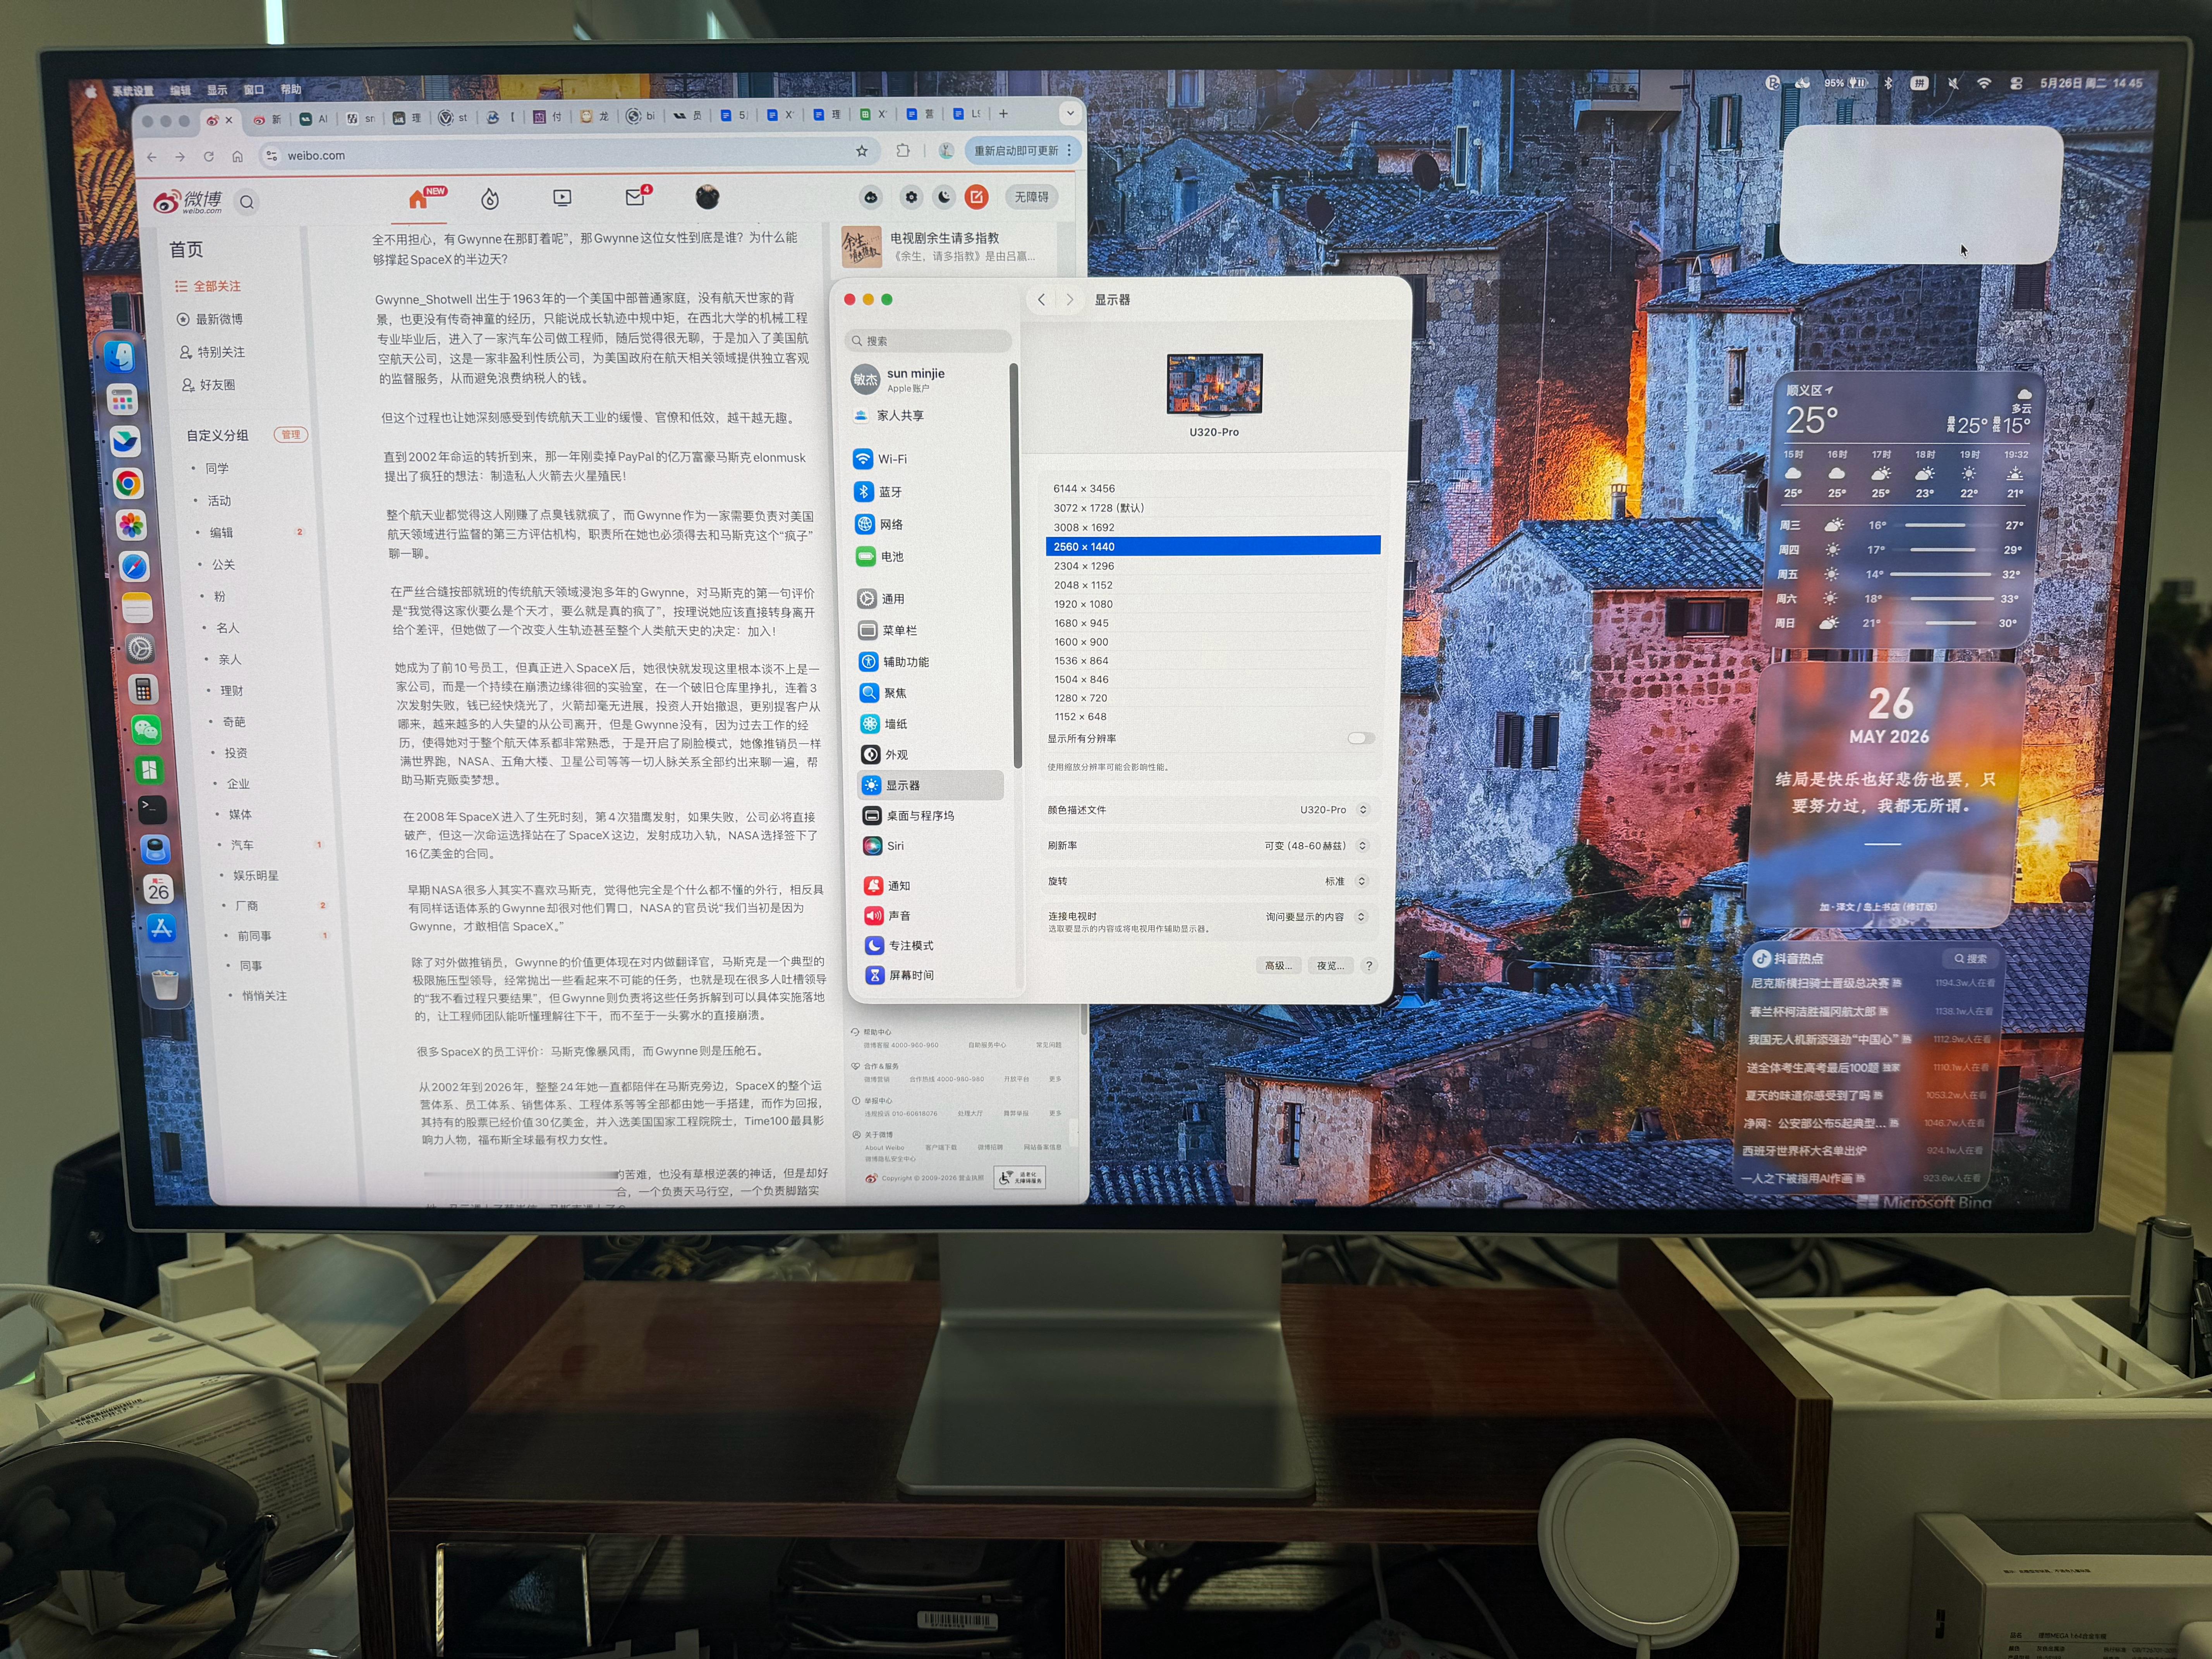
Task: Select 最新微博 in Weibo sidebar
Action: pyautogui.click(x=210, y=319)
